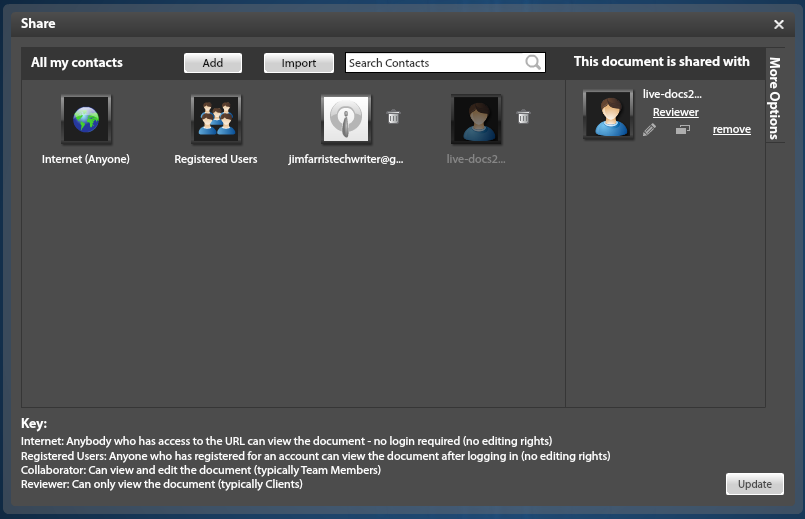The image size is (805, 519).
Task: Click the greyed live-docs2 contact avatar
Action: coord(476,120)
